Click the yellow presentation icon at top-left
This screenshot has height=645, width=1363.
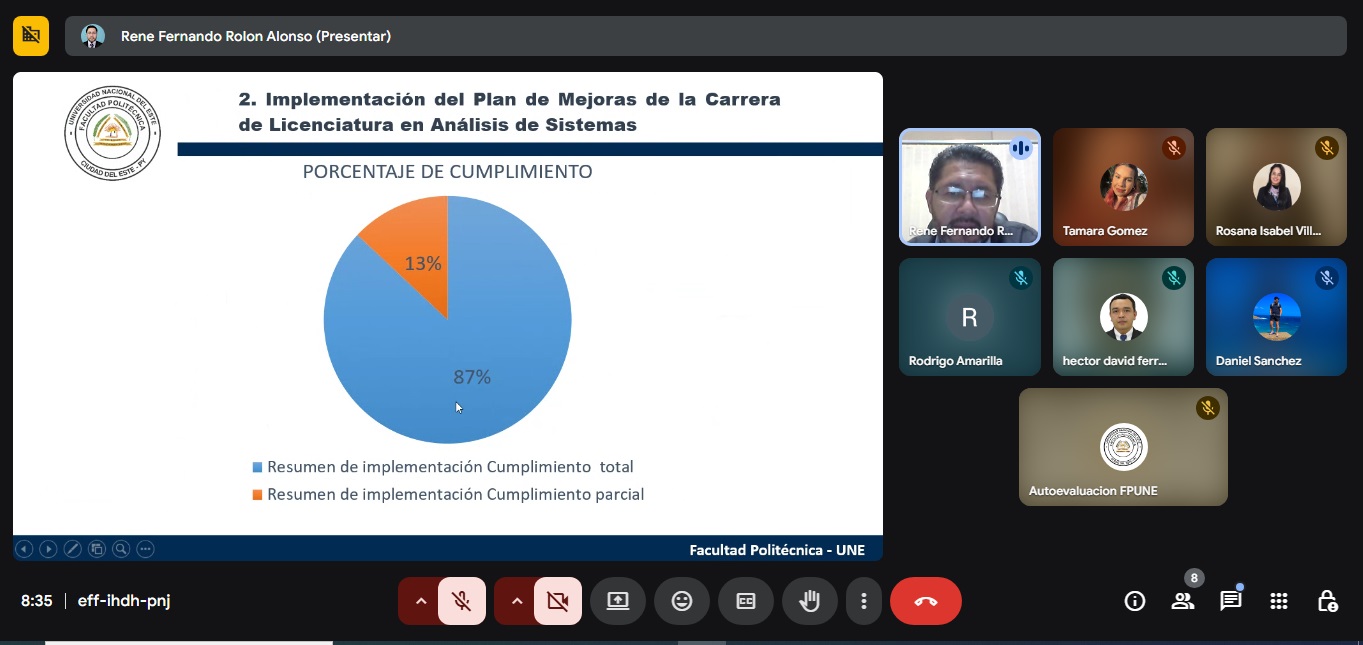(x=31, y=36)
